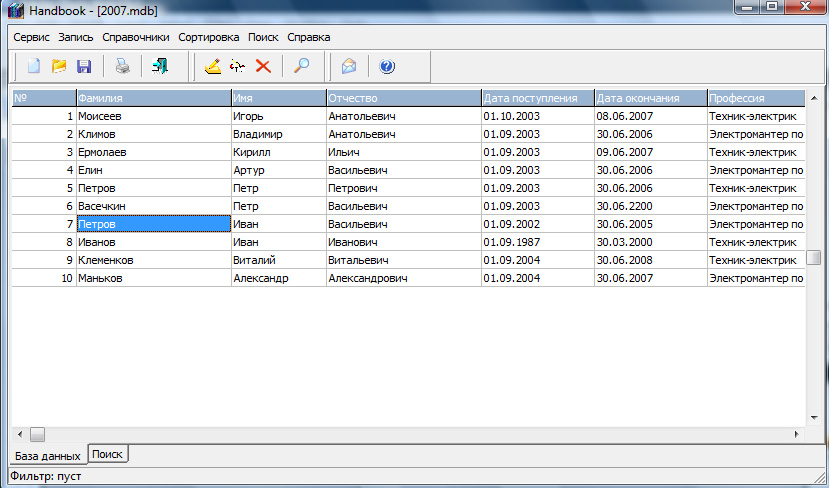Click the Exit door icon in the toolbar
The height and width of the screenshot is (488, 829).
pos(160,67)
